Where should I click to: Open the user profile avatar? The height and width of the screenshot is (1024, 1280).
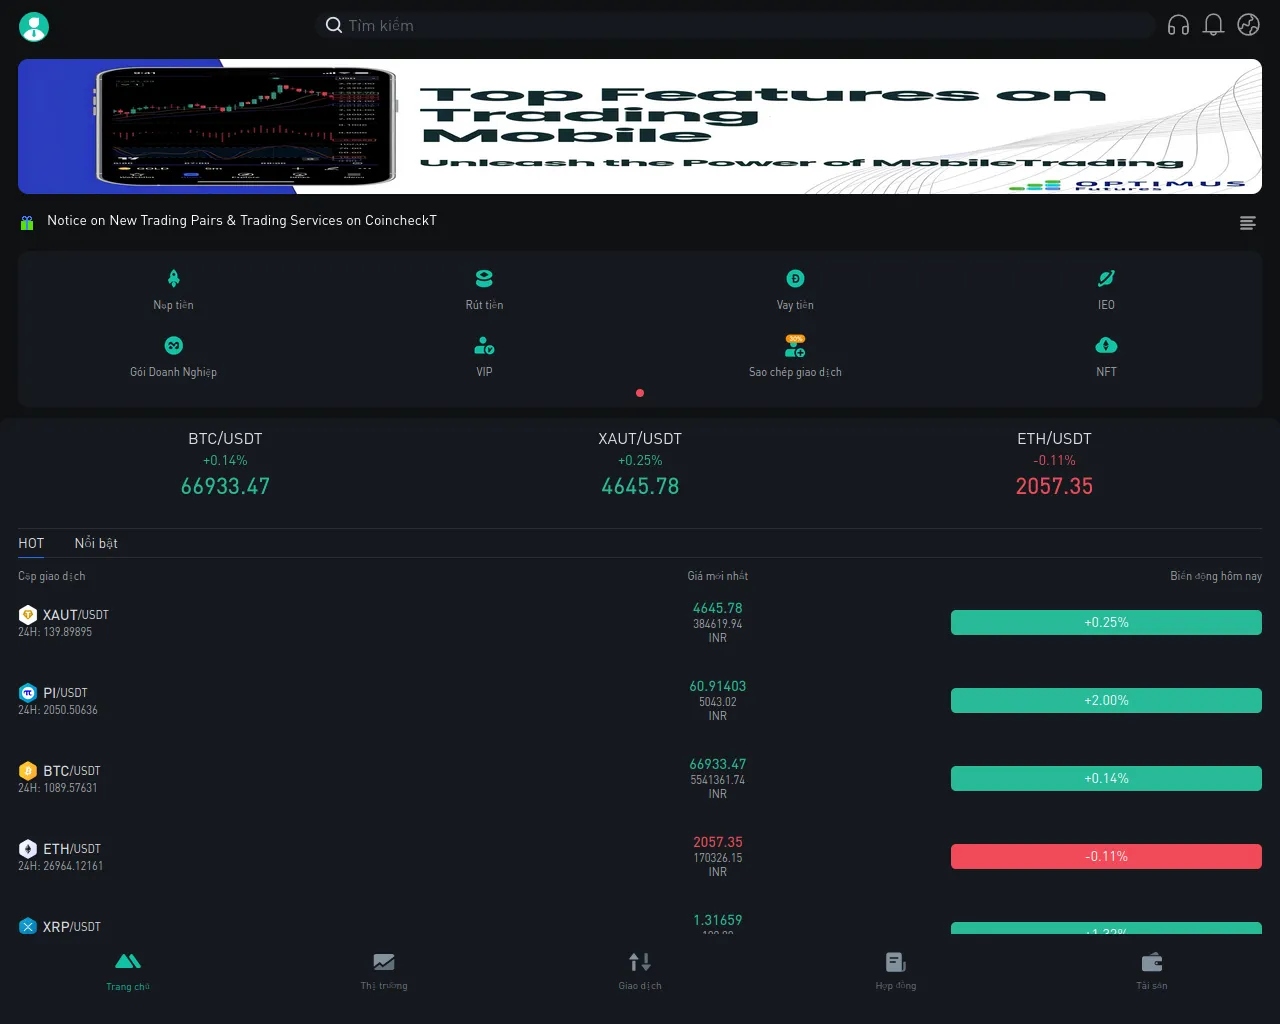coord(34,26)
